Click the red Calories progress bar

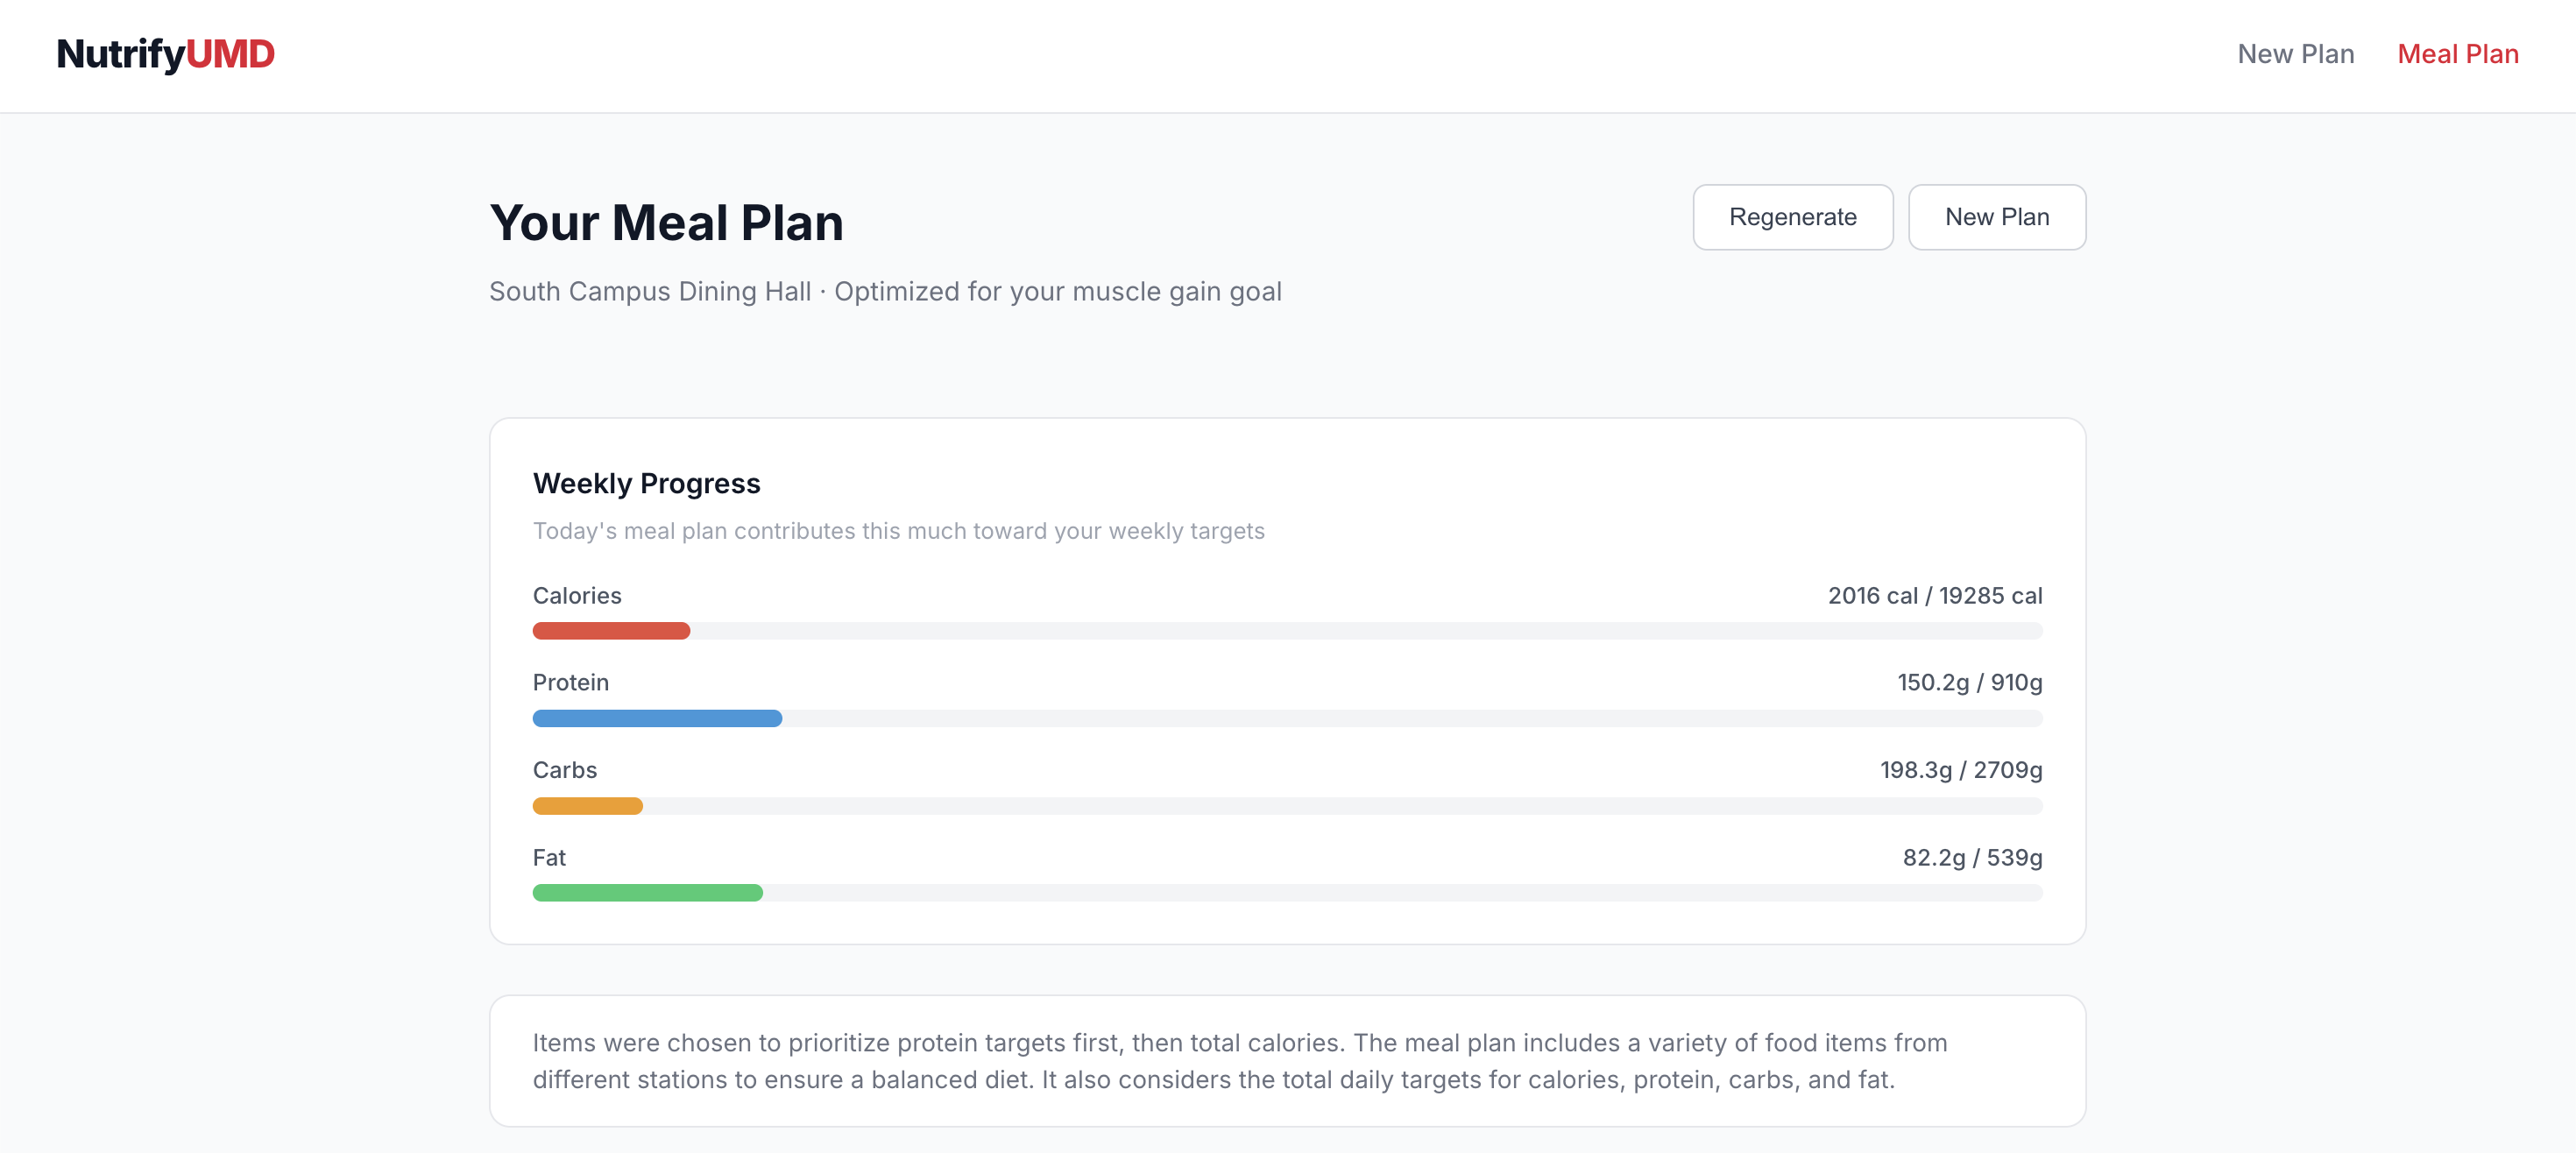coord(611,631)
